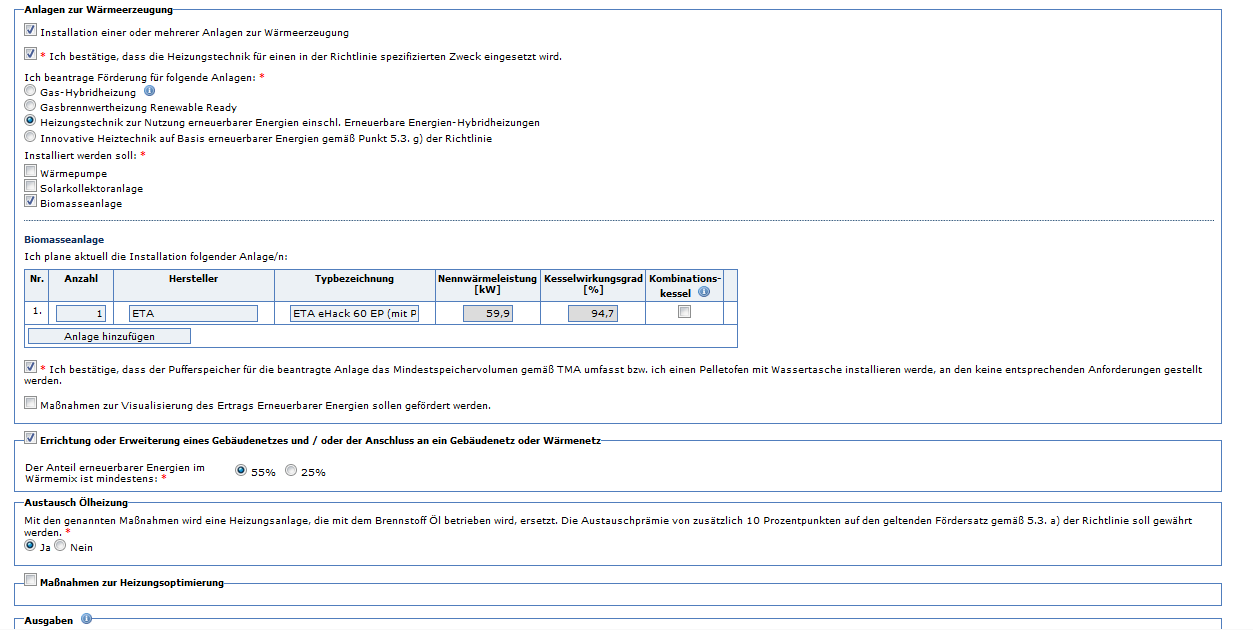Uncheck Errichtung oder Erweiterung eines Gebäudenetzes

(x=31, y=438)
